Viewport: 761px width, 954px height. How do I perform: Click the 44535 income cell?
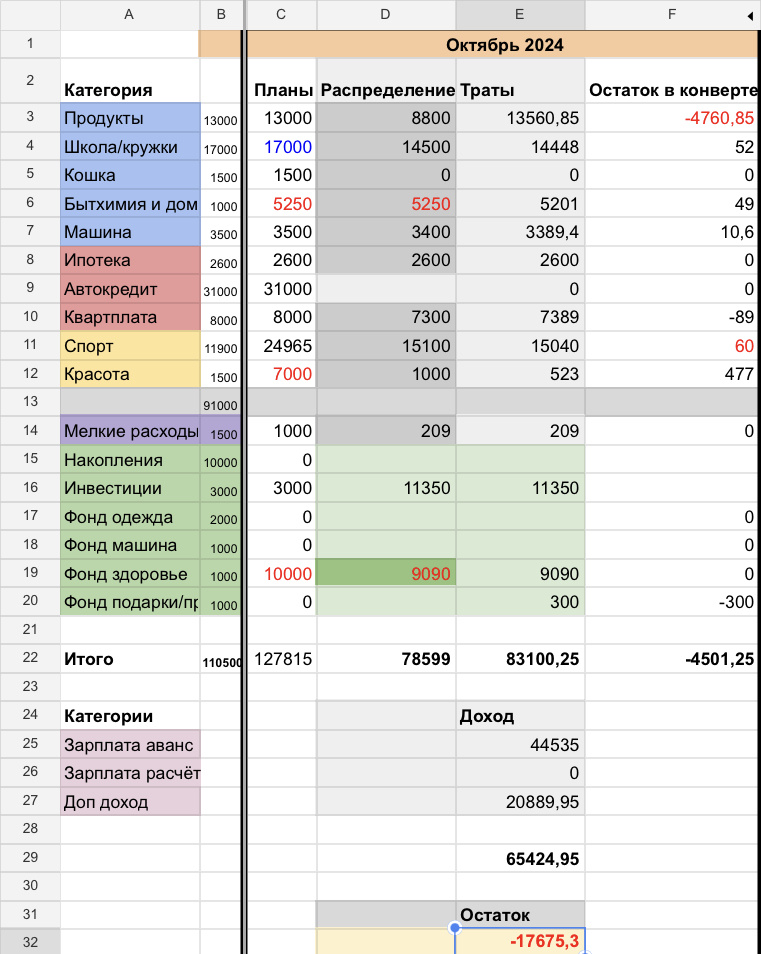tap(520, 744)
